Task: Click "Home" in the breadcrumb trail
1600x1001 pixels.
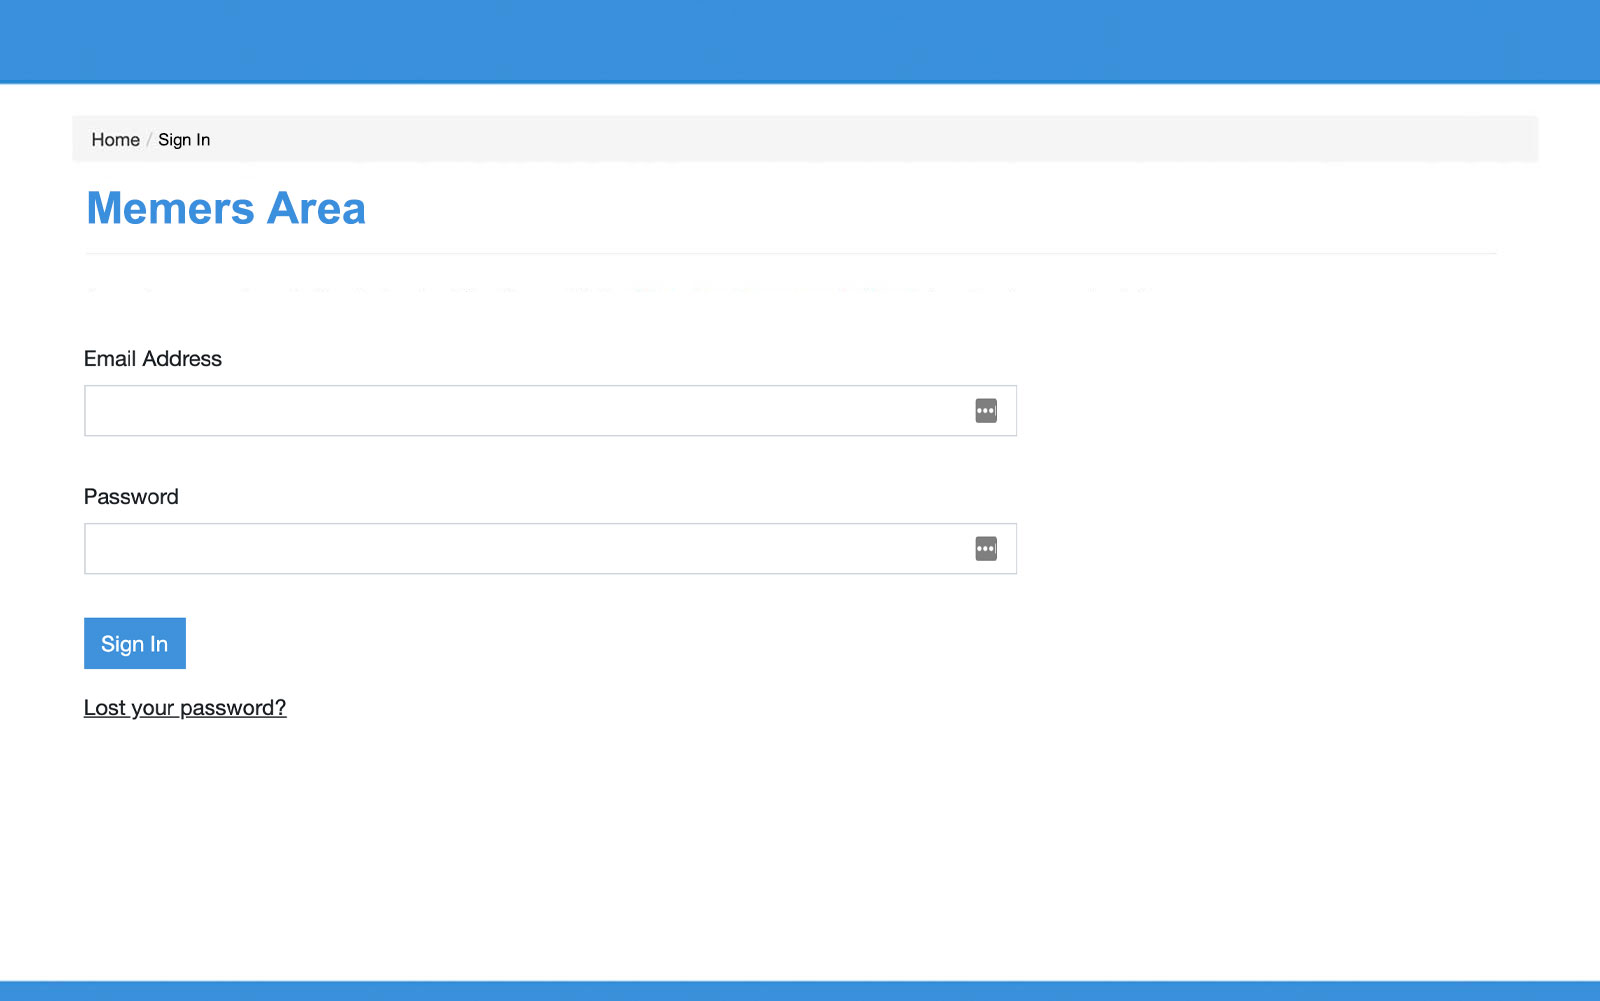Action: pyautogui.click(x=115, y=139)
